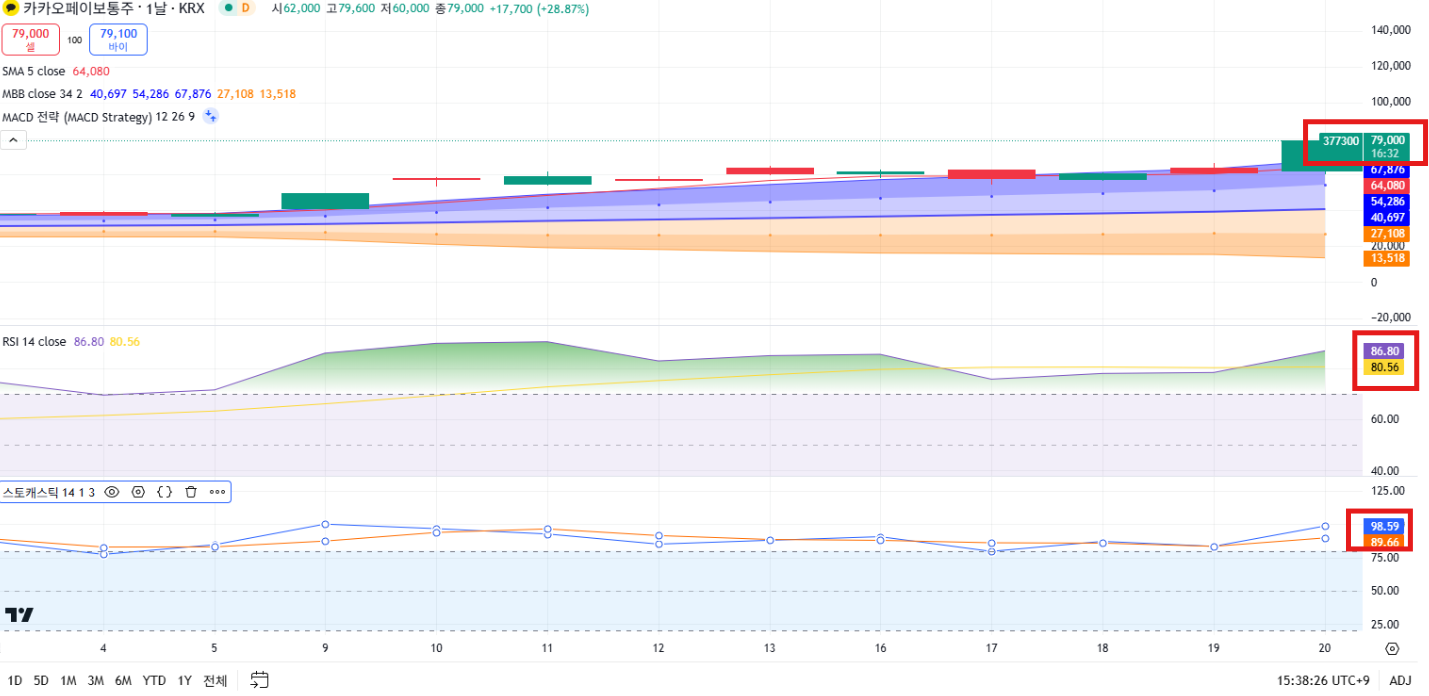Select the YTD time range
The width and height of the screenshot is (1429, 696).
tap(154, 681)
